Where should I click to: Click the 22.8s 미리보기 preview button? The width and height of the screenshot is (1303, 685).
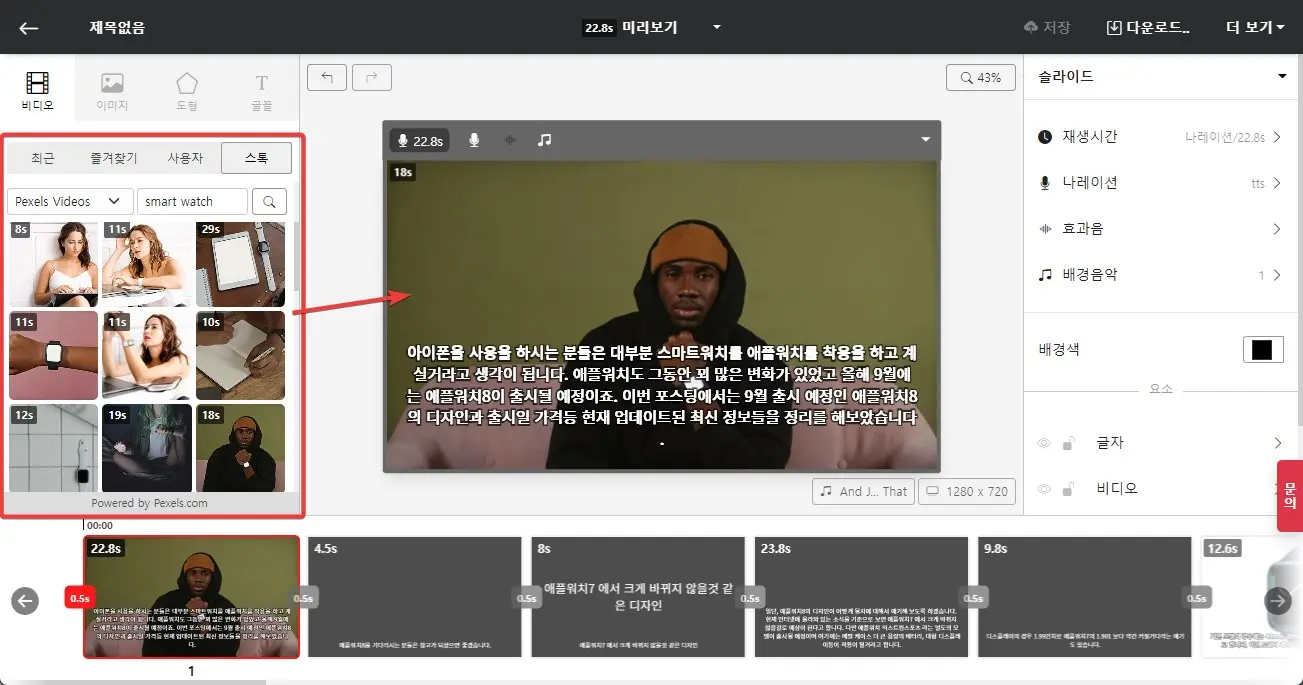pos(631,28)
